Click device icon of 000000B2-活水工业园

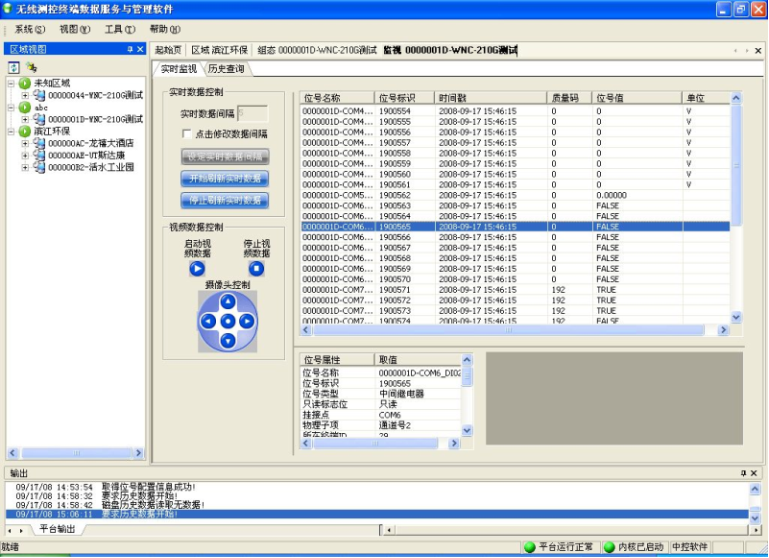(x=39, y=167)
